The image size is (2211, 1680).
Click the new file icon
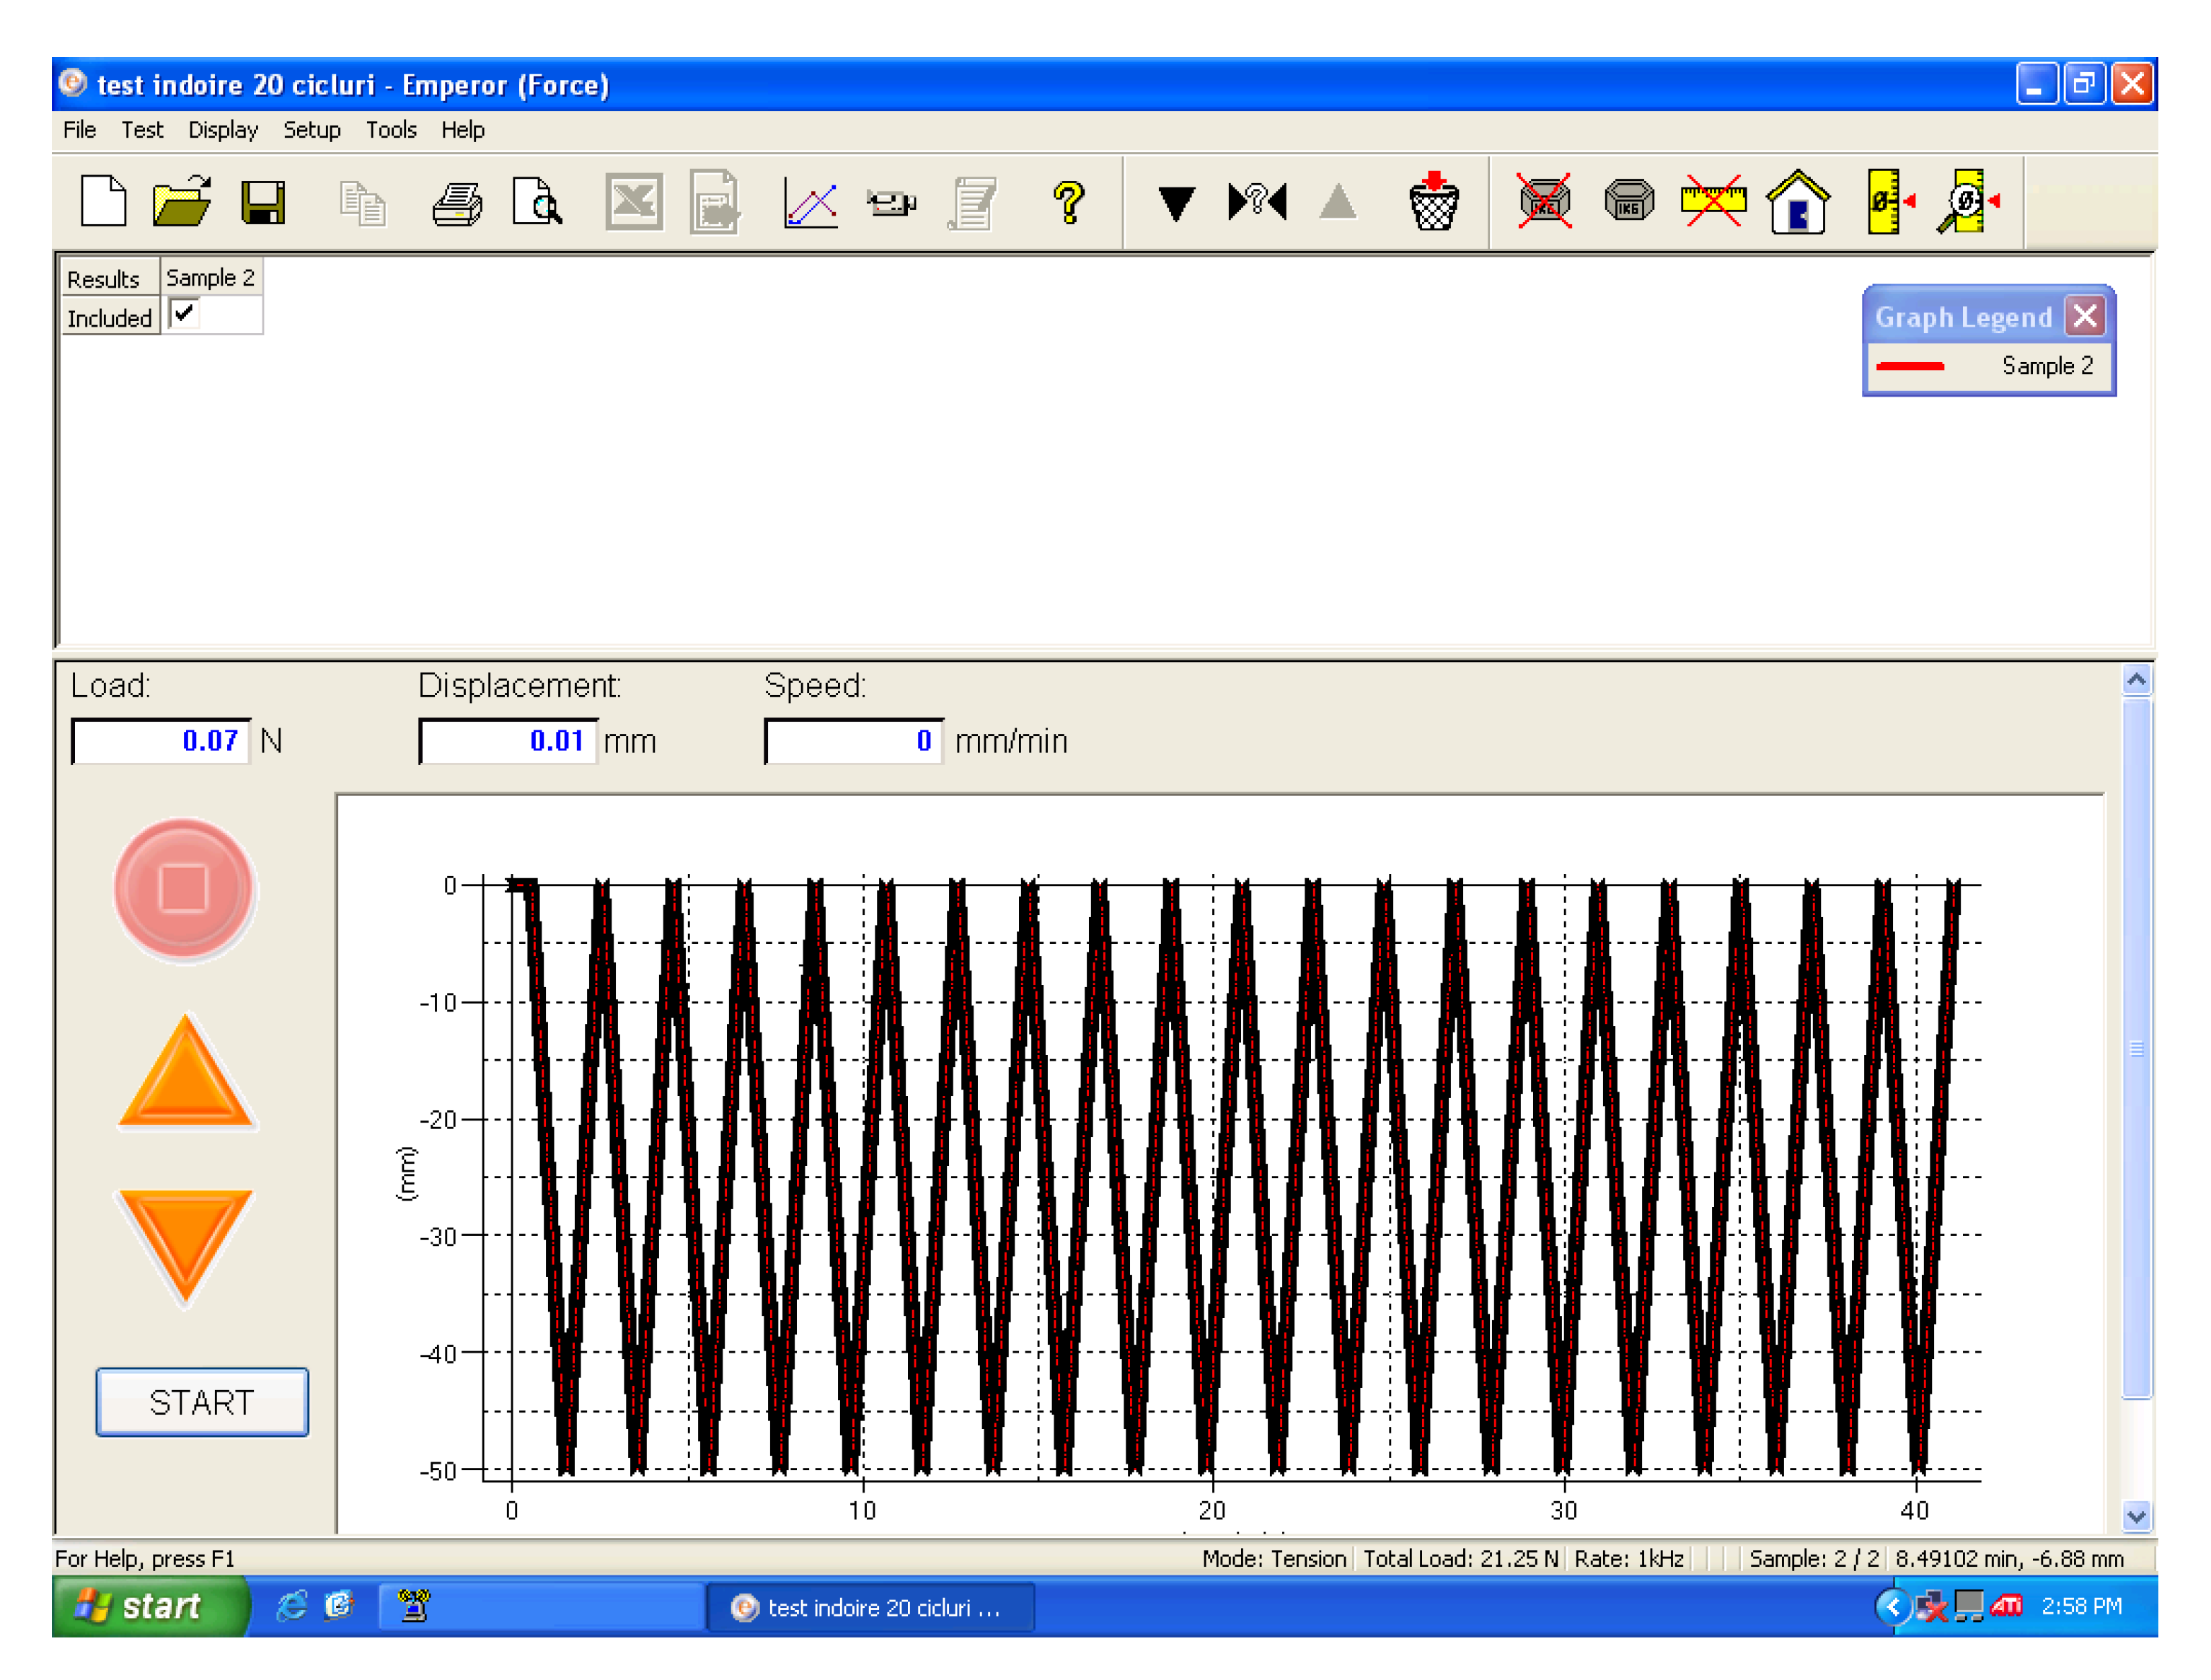click(x=103, y=201)
